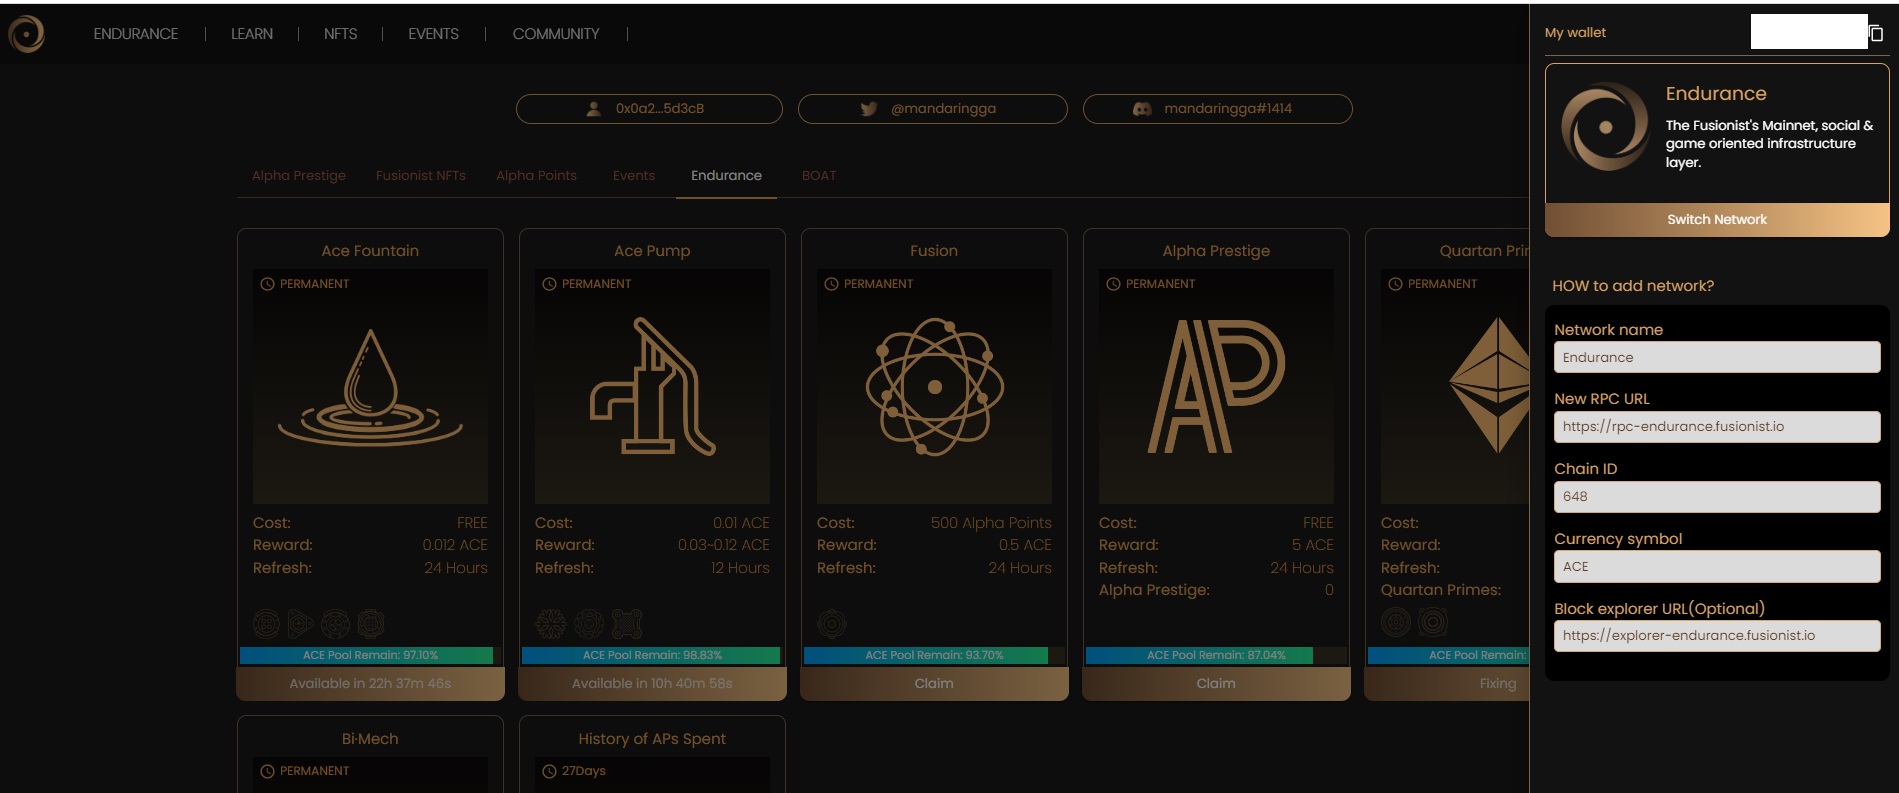This screenshot has height=793, width=1899.
Task: Open the @mandaringga Twitter pill
Action: [932, 109]
